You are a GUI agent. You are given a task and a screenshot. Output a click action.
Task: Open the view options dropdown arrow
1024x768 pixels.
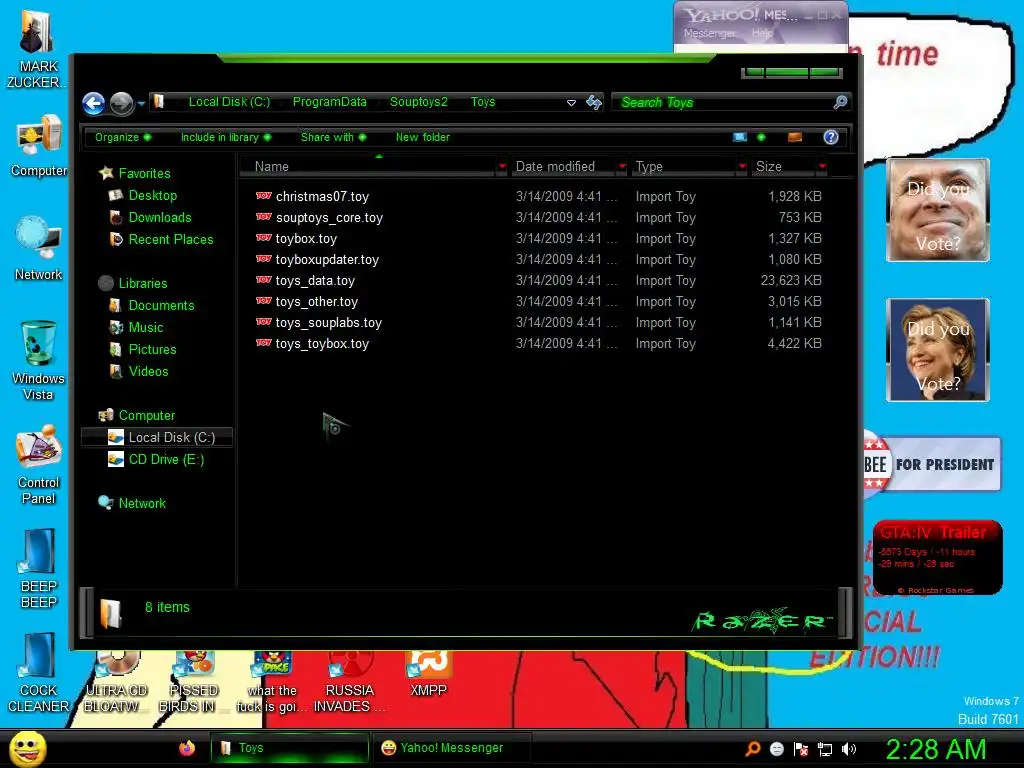(x=761, y=137)
